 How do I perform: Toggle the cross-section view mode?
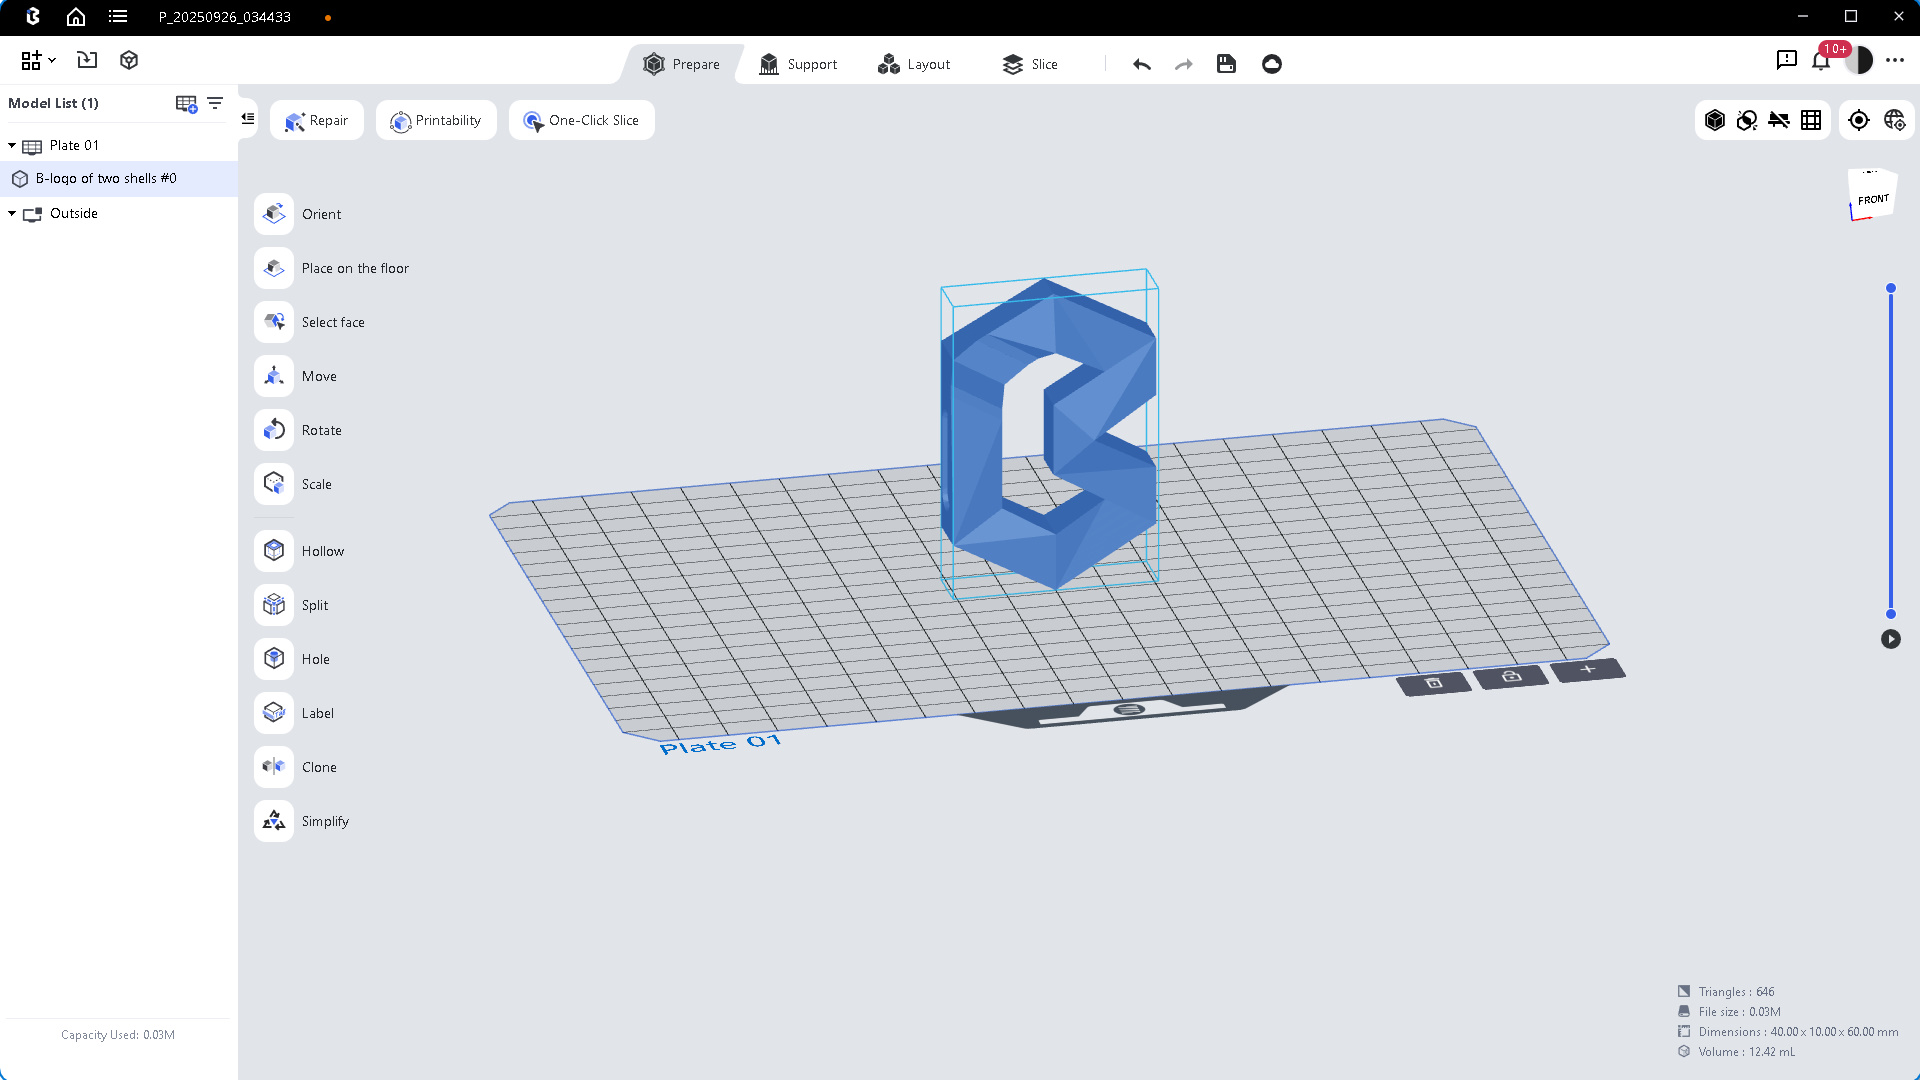tap(1747, 120)
